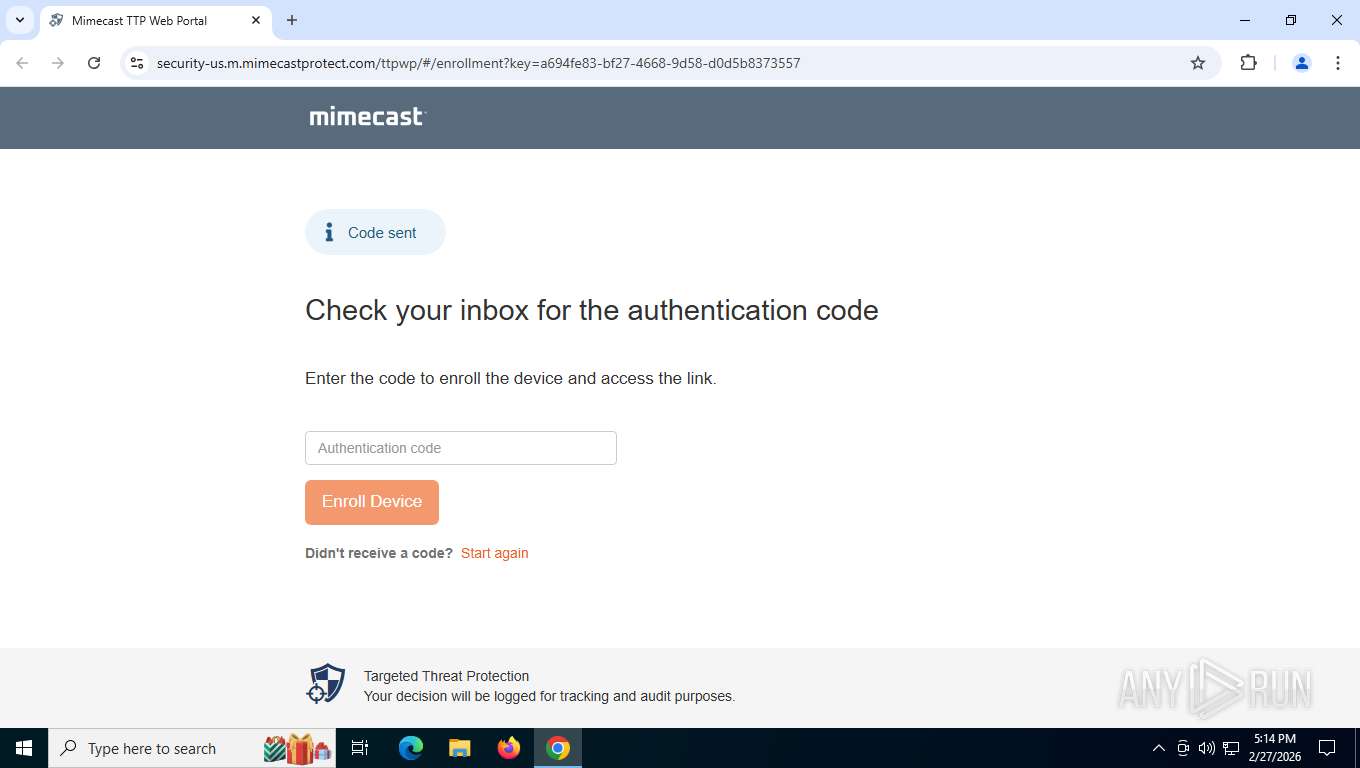The image size is (1360, 768).
Task: Click the address bar URL
Action: pyautogui.click(x=478, y=63)
